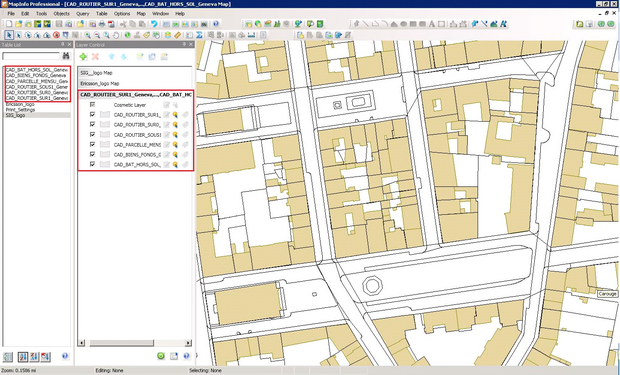The image size is (620, 375).
Task: Click the blue Help icon in Standard toolbar
Action: coord(216,24)
